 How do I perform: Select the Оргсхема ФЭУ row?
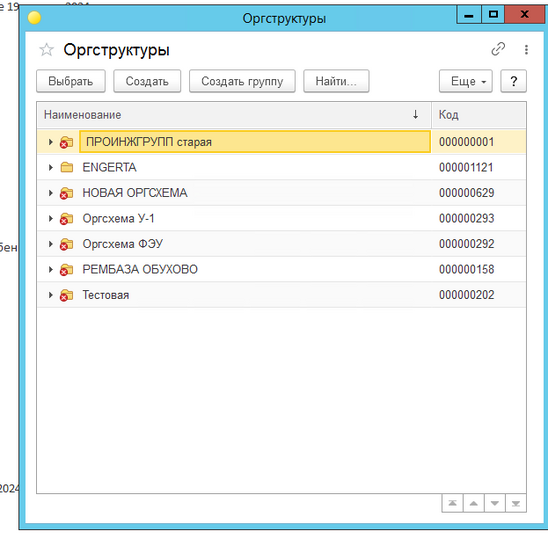(281, 244)
